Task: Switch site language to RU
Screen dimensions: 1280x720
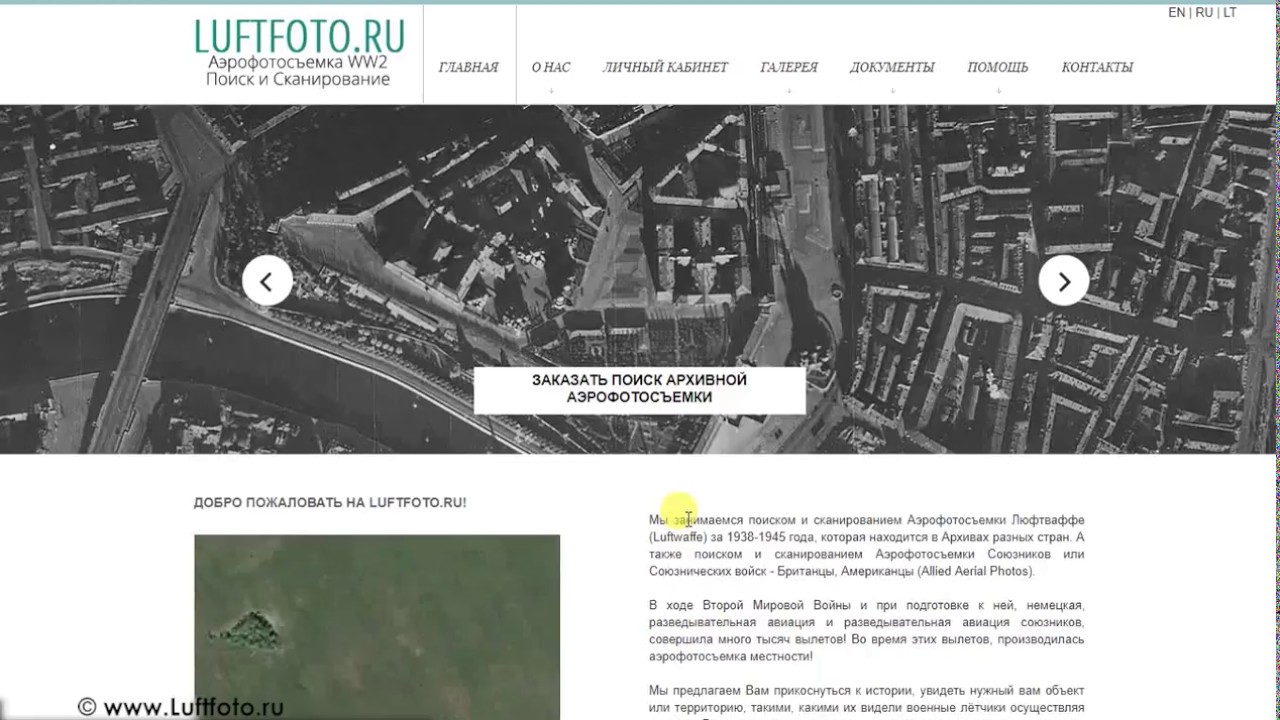Action: [1204, 13]
